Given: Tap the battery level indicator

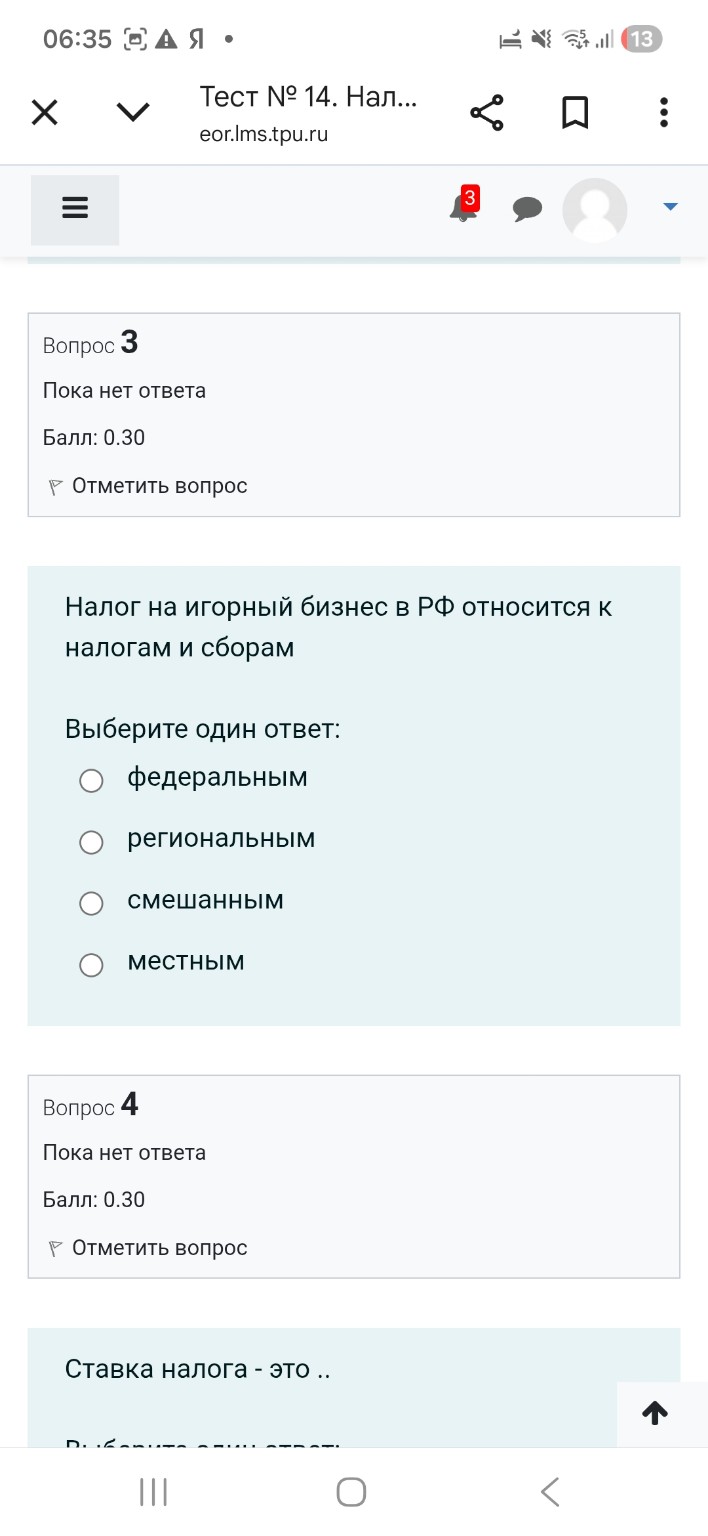Looking at the screenshot, I should pyautogui.click(x=642, y=40).
